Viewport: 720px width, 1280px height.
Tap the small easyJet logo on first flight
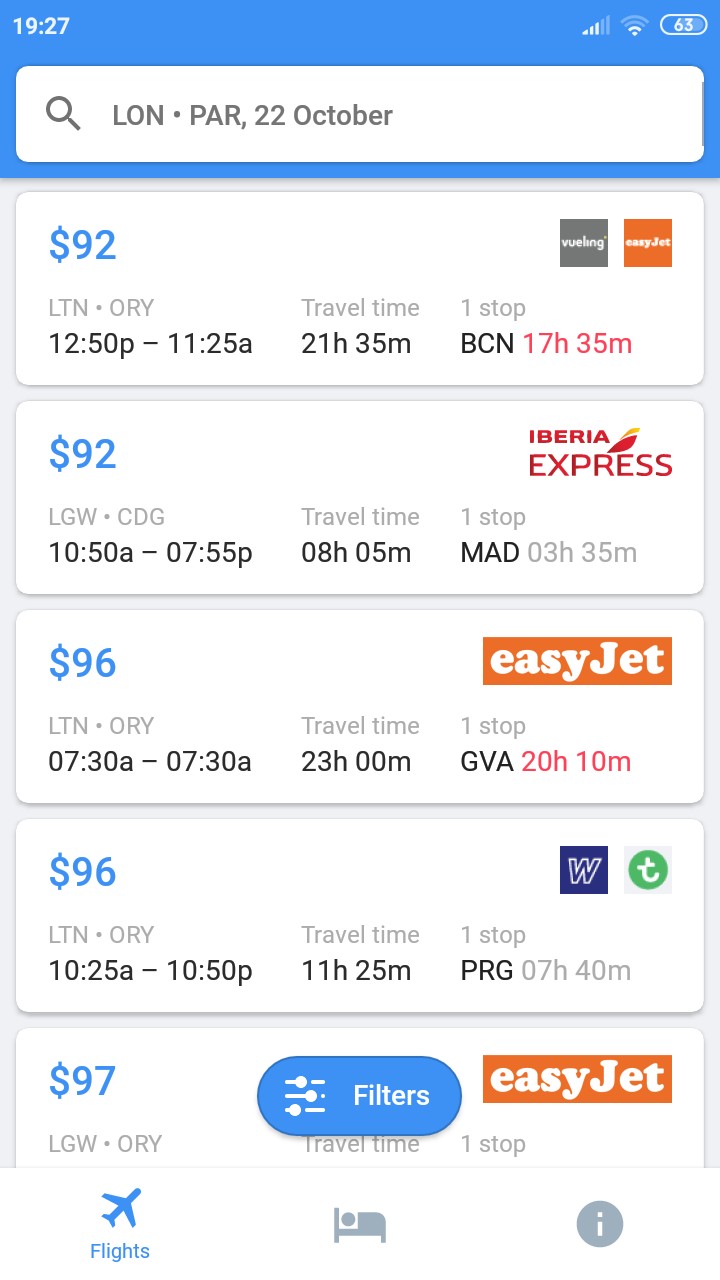647,243
